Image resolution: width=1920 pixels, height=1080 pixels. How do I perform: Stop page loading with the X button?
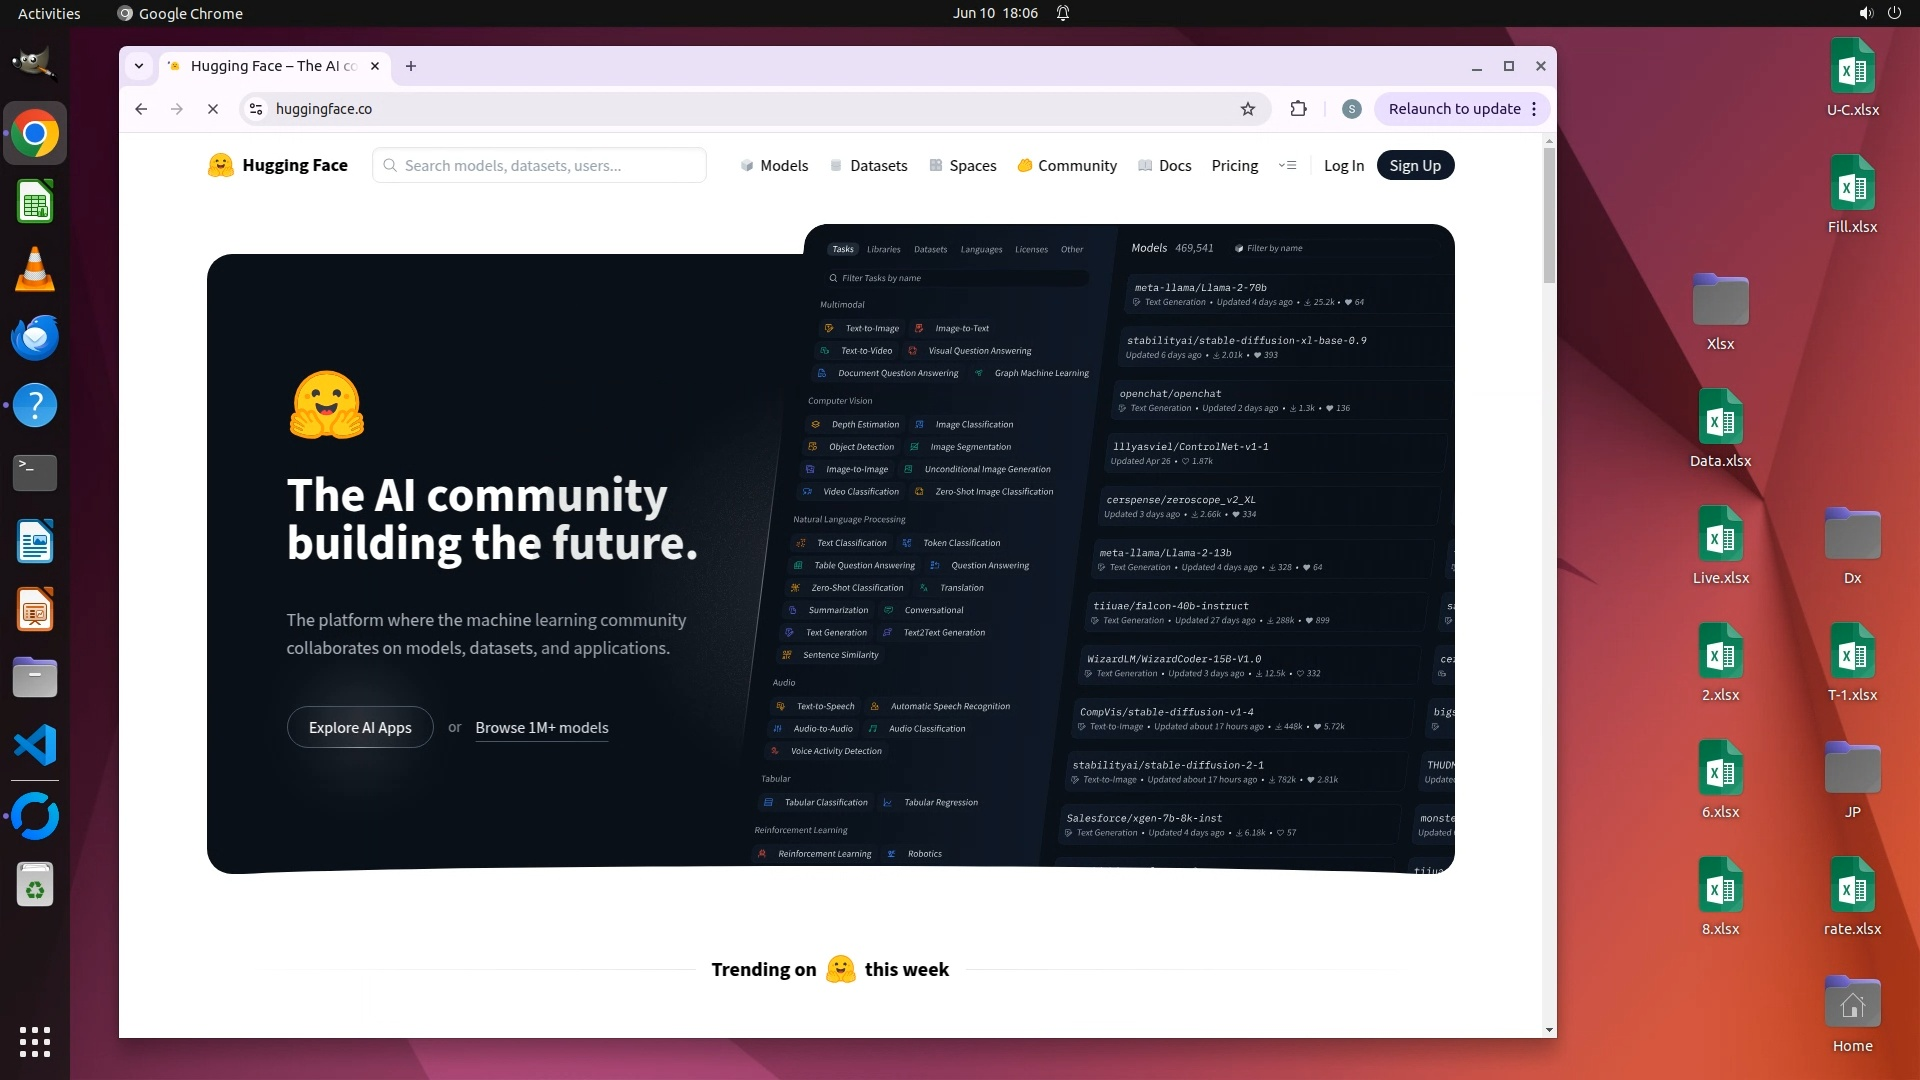[x=213, y=109]
